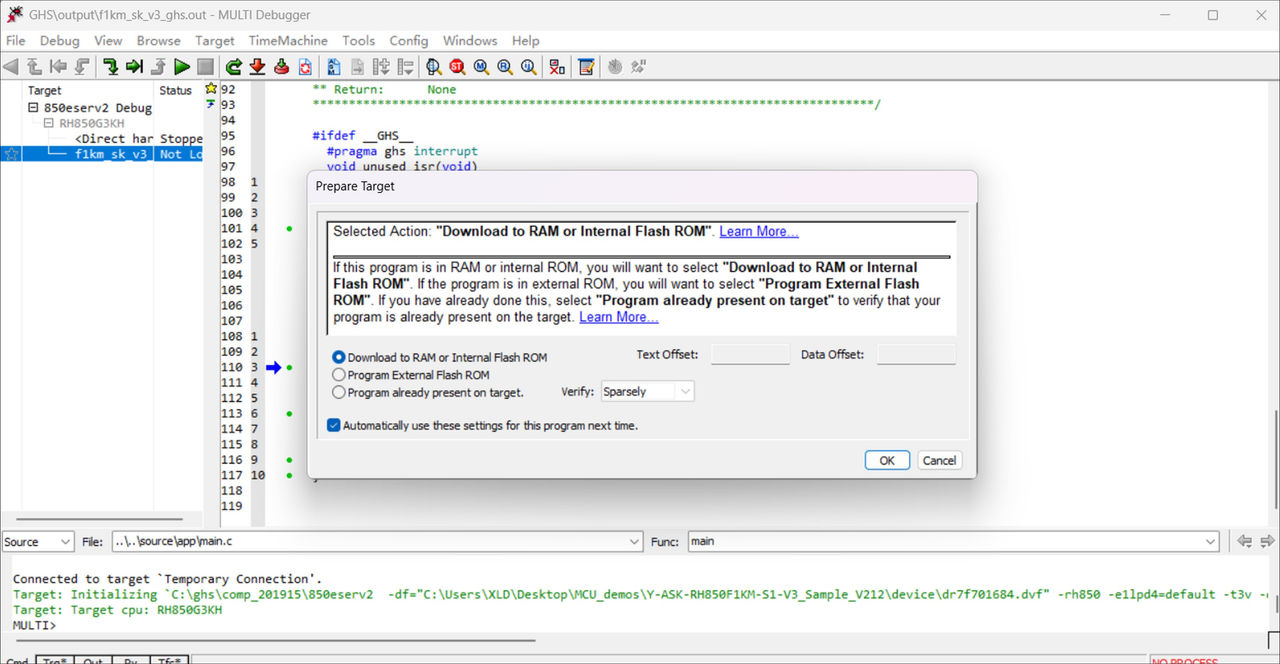The width and height of the screenshot is (1280, 664).
Task: Click the Return/step out toolbar icon
Action: pos(158,67)
